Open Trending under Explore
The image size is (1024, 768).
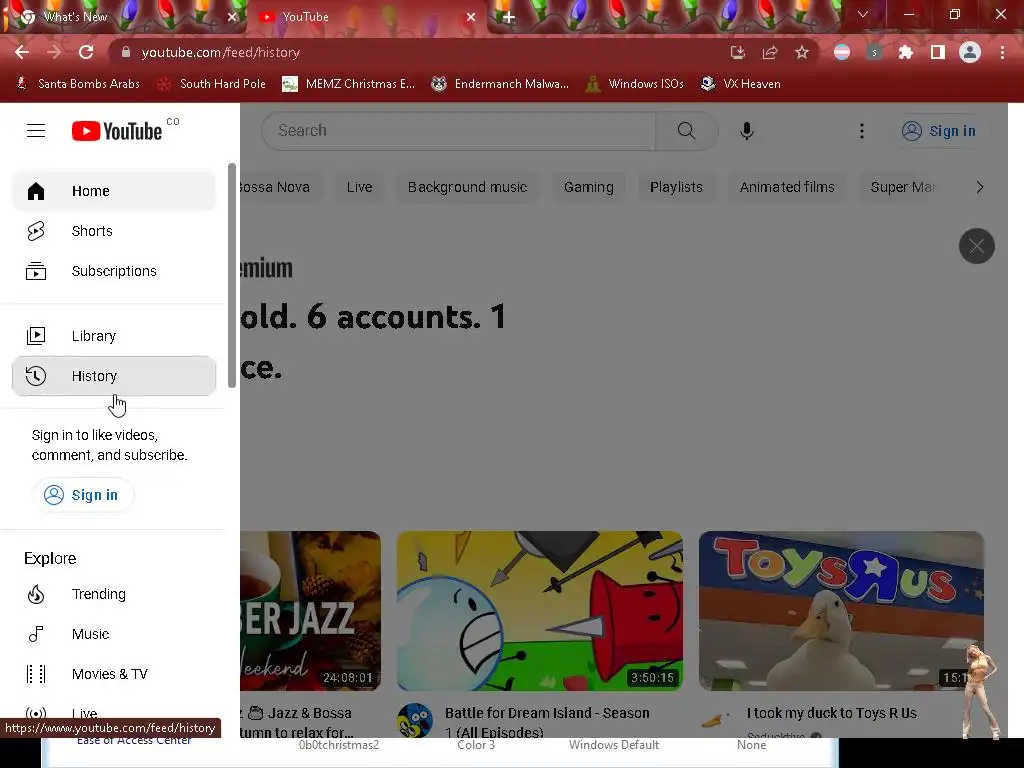[x=114, y=594]
